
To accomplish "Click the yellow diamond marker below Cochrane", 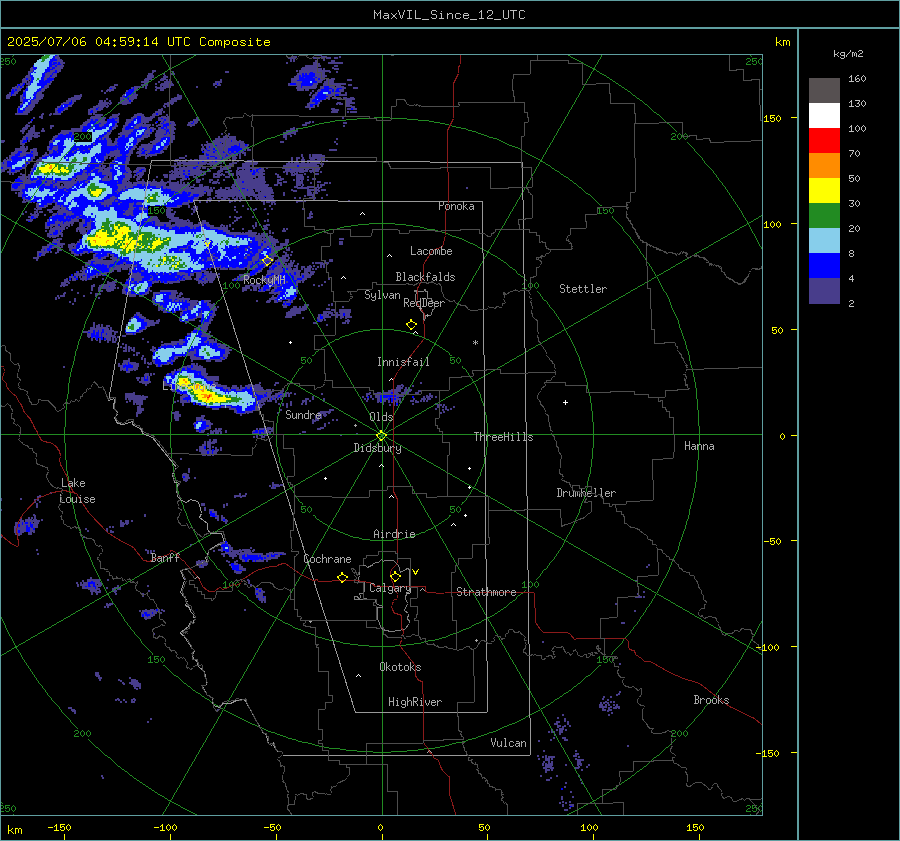I will pos(343,578).
